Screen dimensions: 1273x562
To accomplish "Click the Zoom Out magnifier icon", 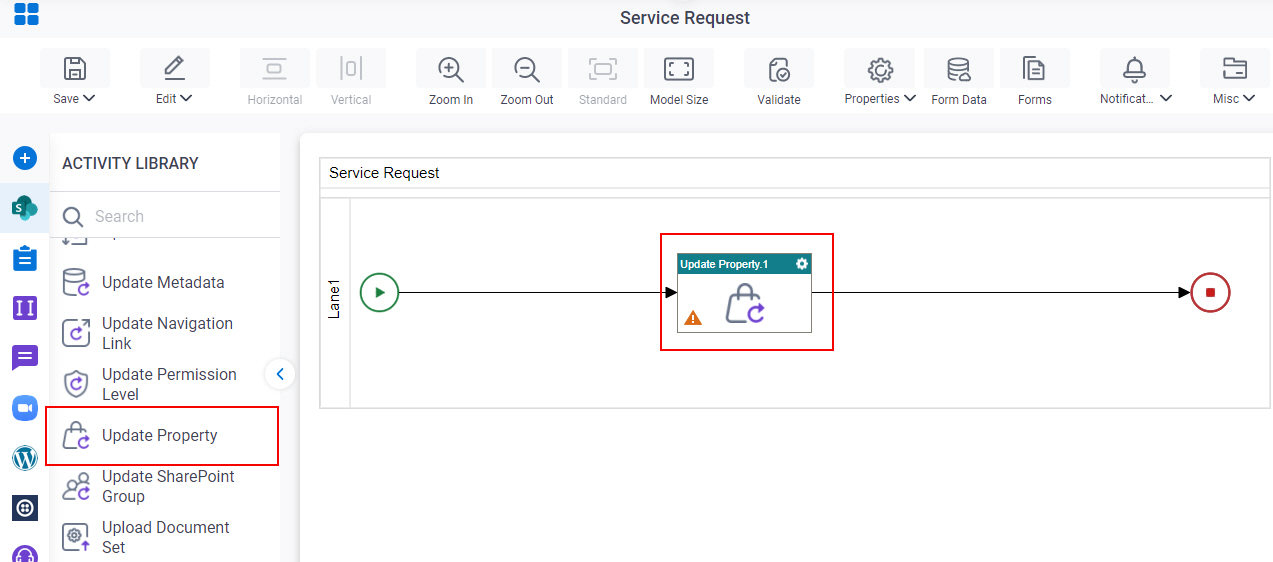I will [x=527, y=69].
